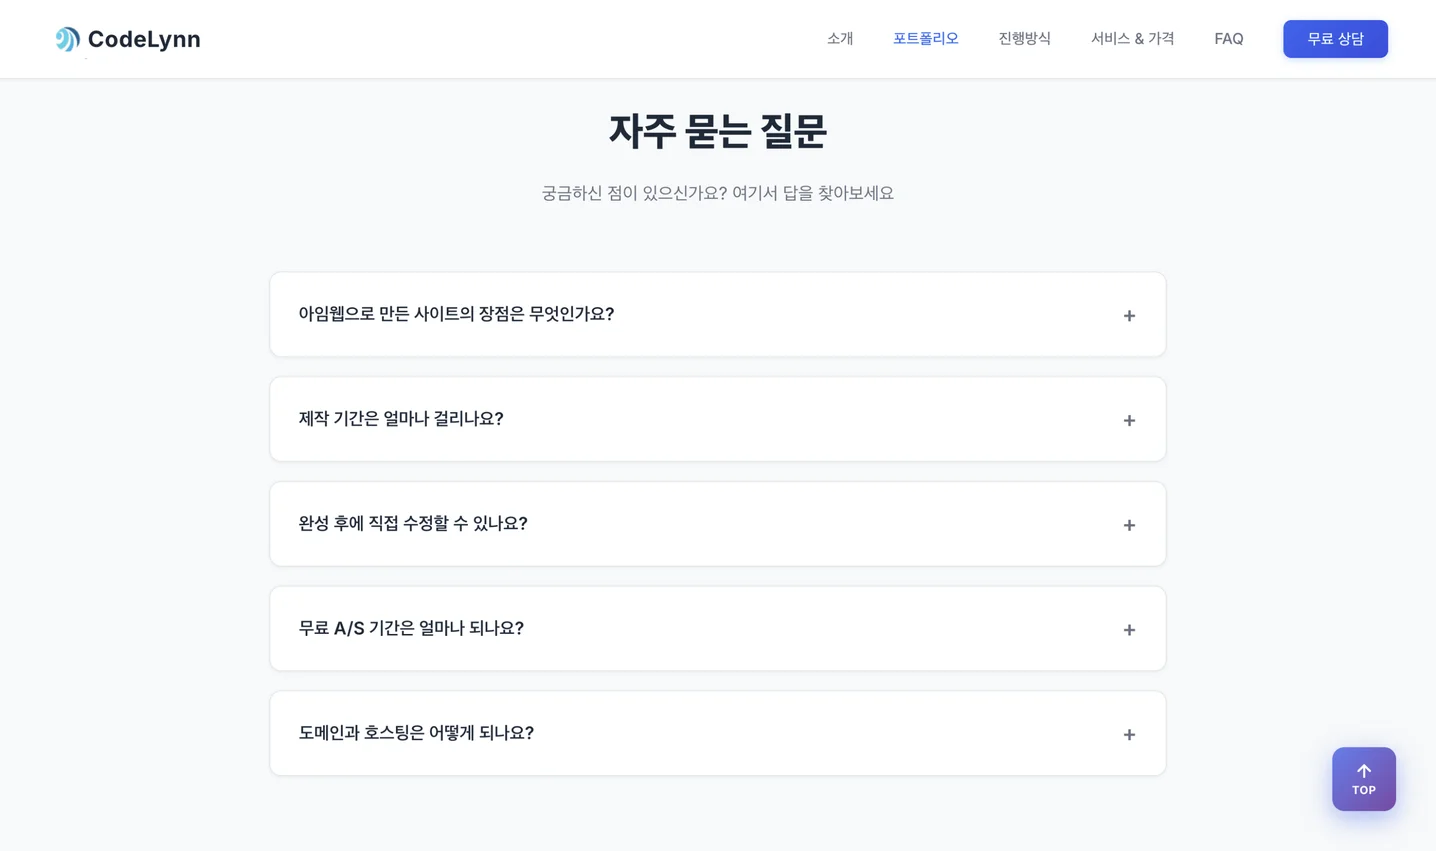
Task: Expand the question about editing after completion
Action: pos(717,523)
